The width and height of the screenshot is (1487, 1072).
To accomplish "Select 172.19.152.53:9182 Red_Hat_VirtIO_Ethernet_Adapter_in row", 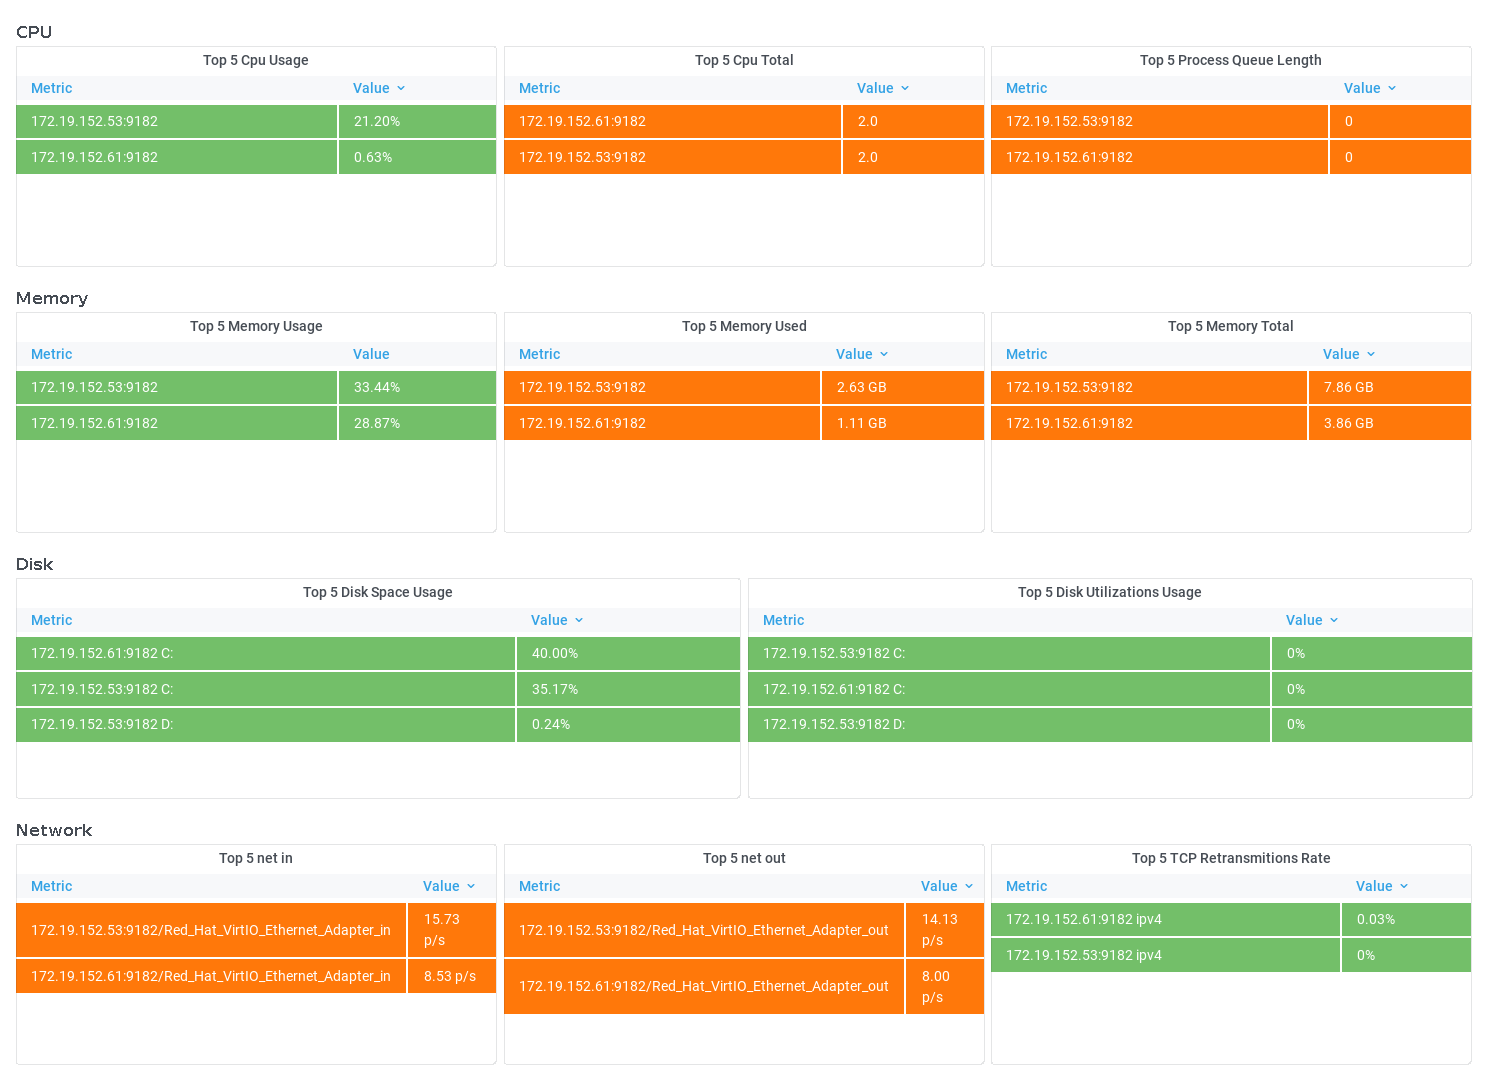I will point(256,930).
